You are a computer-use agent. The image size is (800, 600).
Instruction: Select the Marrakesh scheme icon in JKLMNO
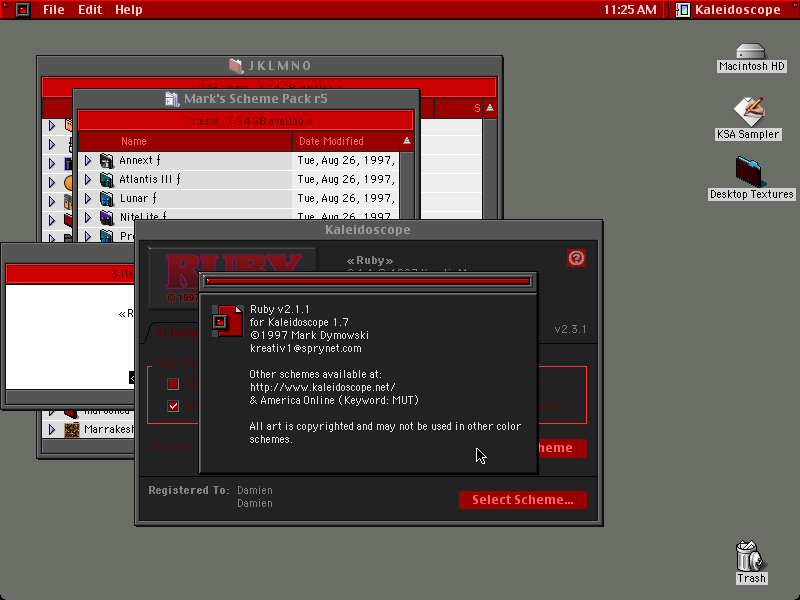(x=72, y=430)
